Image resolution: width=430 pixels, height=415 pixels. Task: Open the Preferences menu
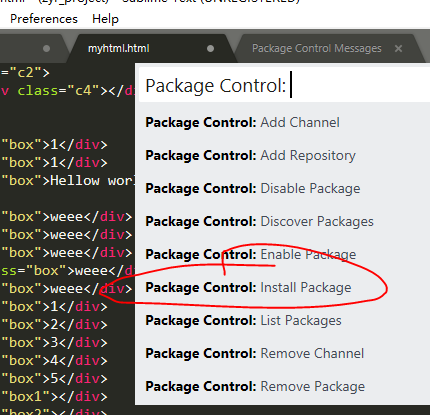[44, 19]
